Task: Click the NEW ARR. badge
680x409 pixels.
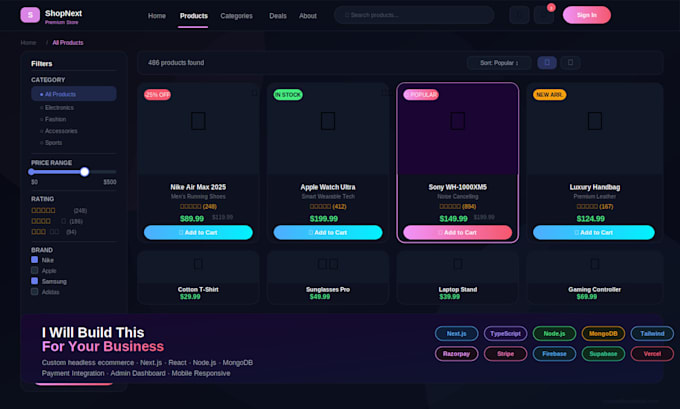Action: coord(549,95)
